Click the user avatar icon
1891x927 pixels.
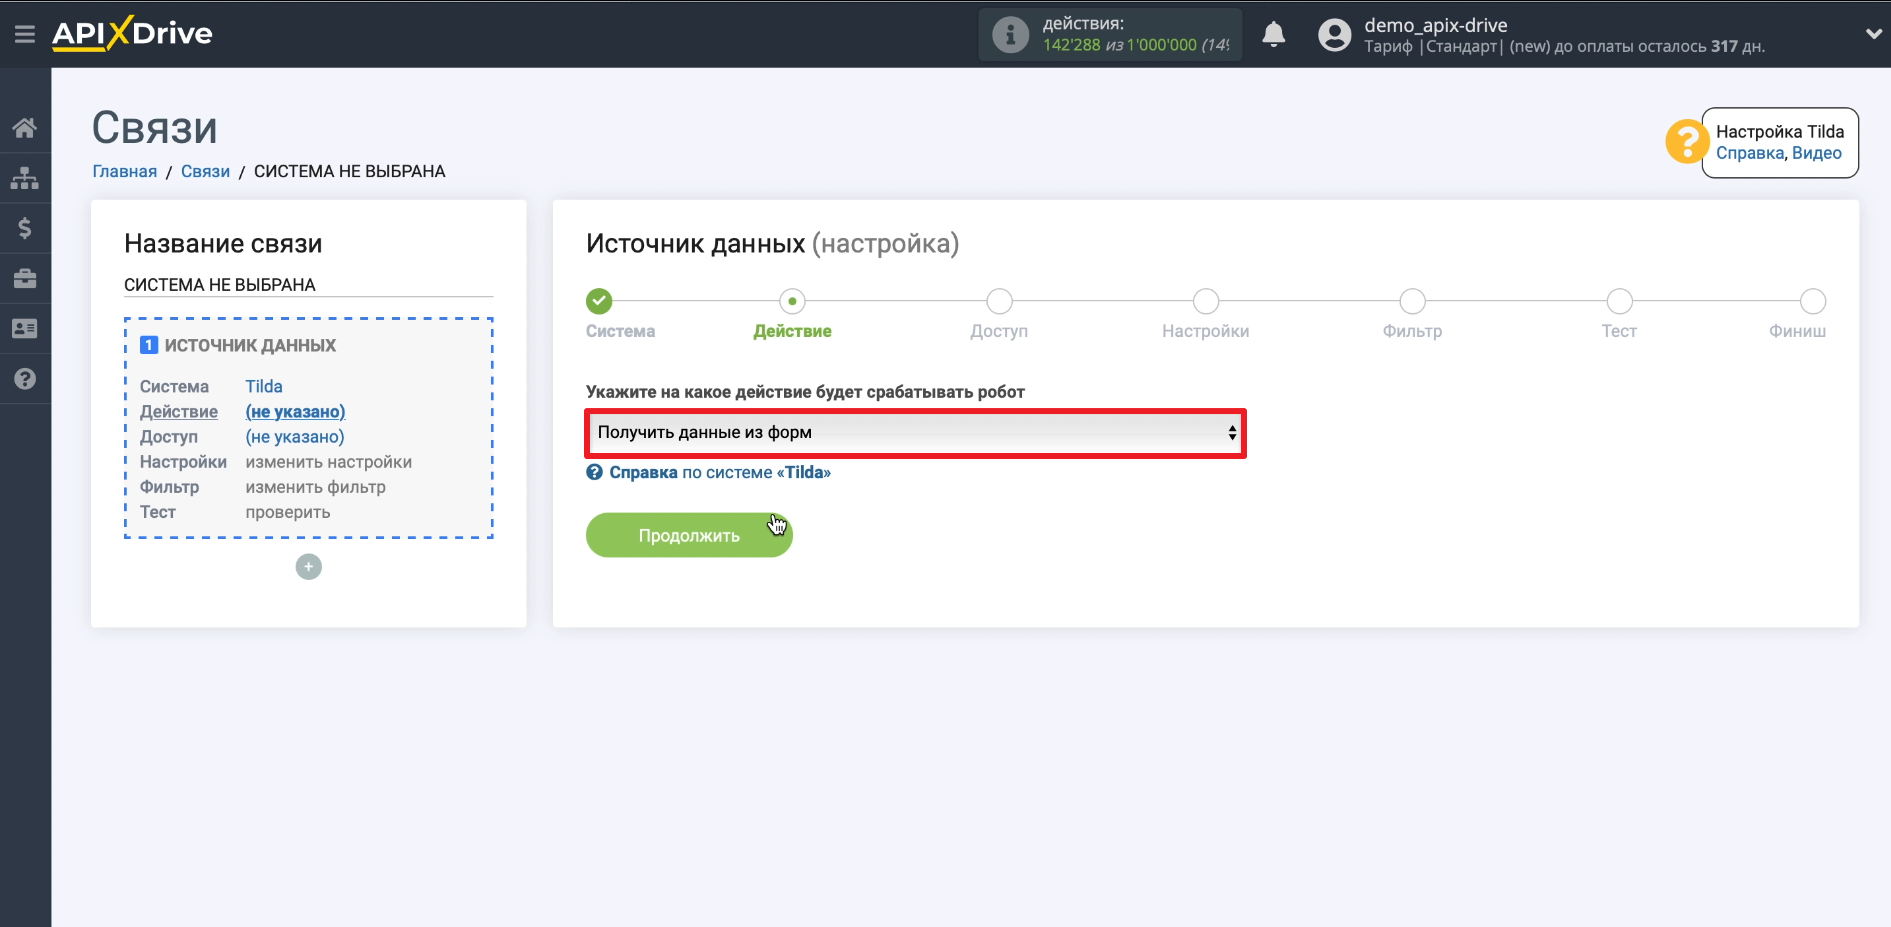[x=1334, y=35]
